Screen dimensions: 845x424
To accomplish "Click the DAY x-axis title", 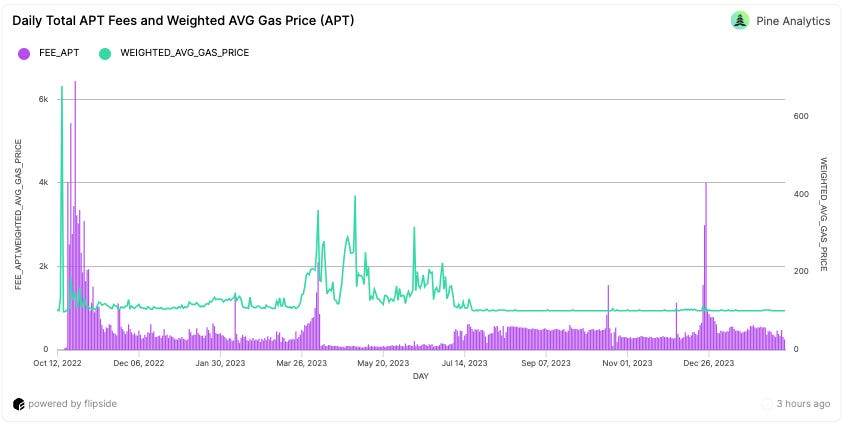I will tap(421, 376).
